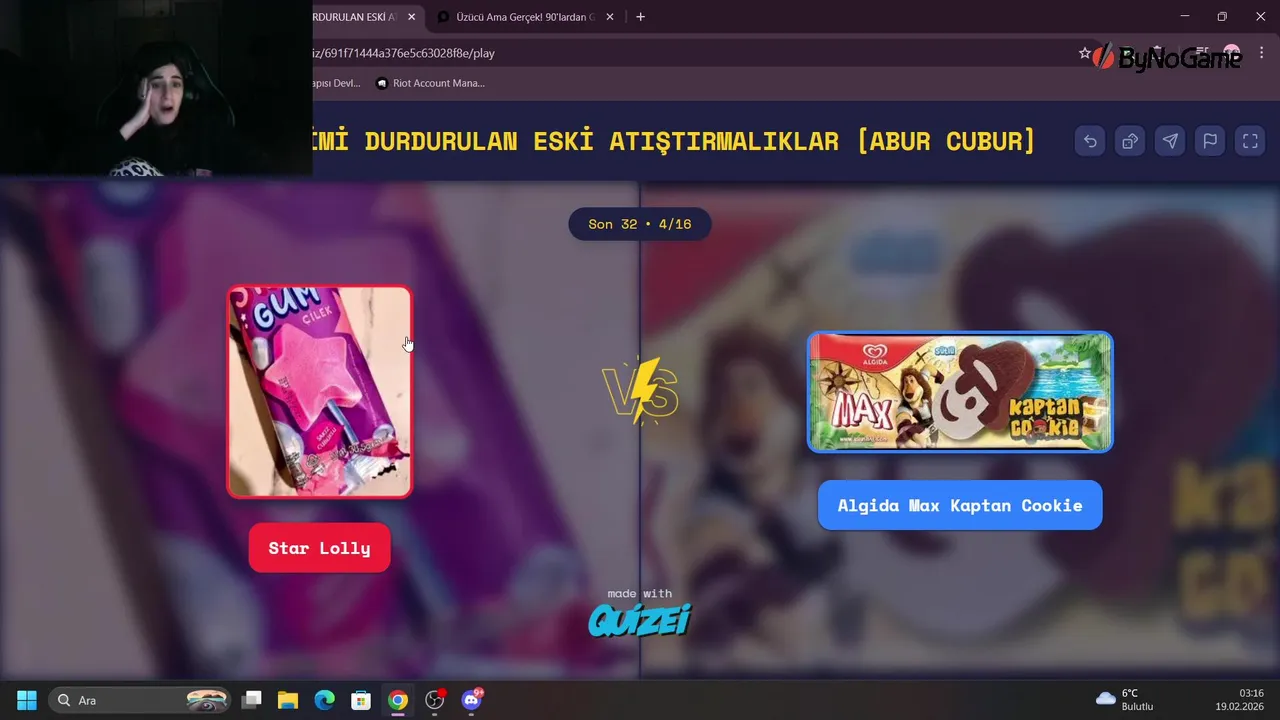
Task: Close the Üzücü Ama Gerçek tab
Action: click(611, 17)
